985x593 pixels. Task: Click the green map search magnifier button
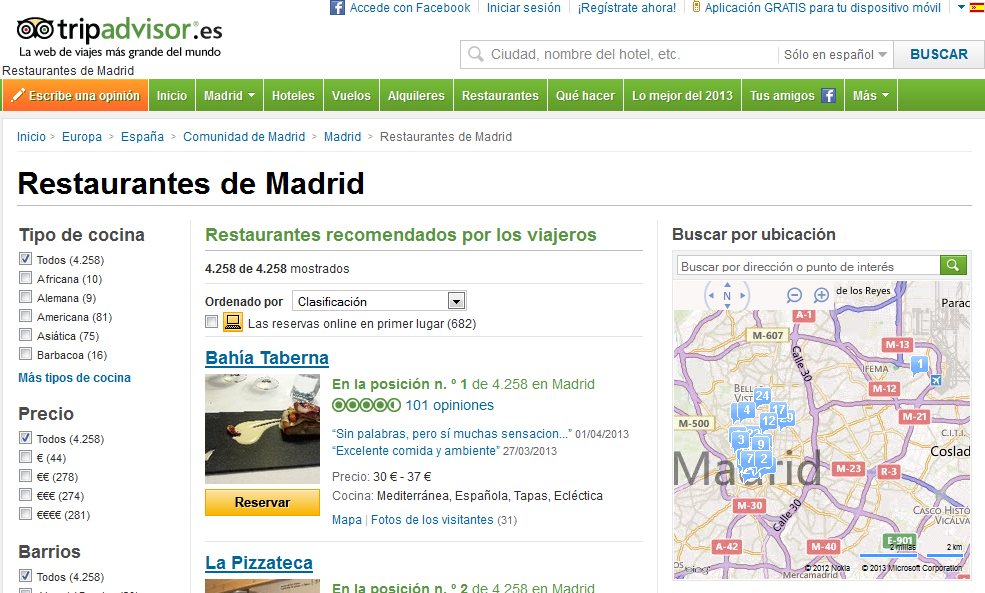click(953, 266)
